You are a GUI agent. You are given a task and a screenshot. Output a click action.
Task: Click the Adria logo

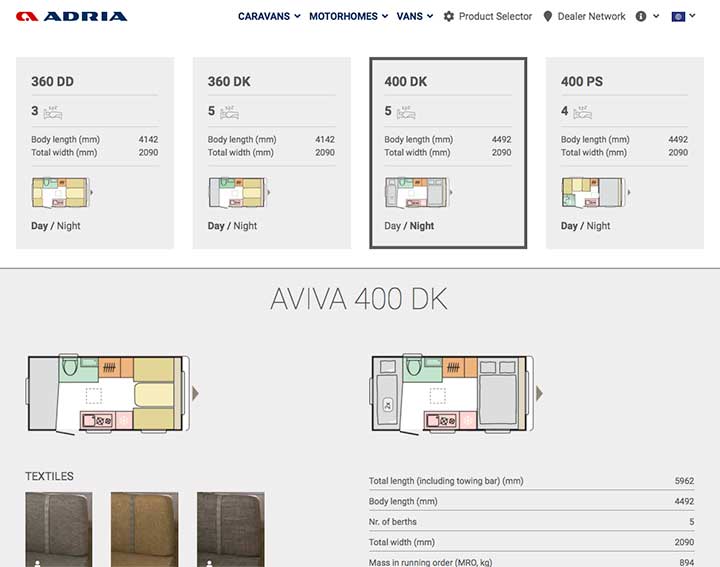[72, 17]
